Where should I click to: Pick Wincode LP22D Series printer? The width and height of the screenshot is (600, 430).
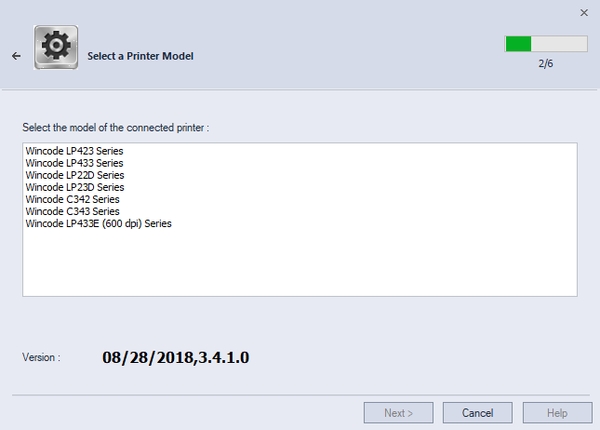click(x=74, y=175)
